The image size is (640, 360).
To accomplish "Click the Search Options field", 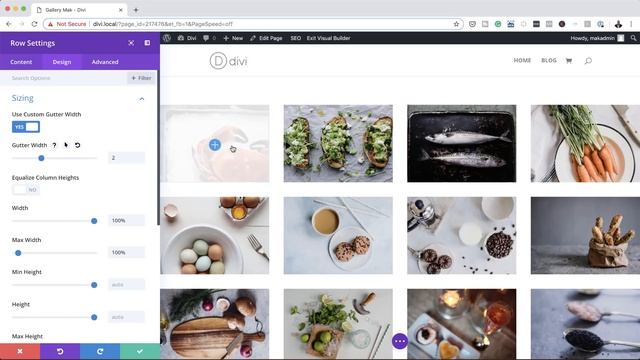I will click(x=65, y=78).
